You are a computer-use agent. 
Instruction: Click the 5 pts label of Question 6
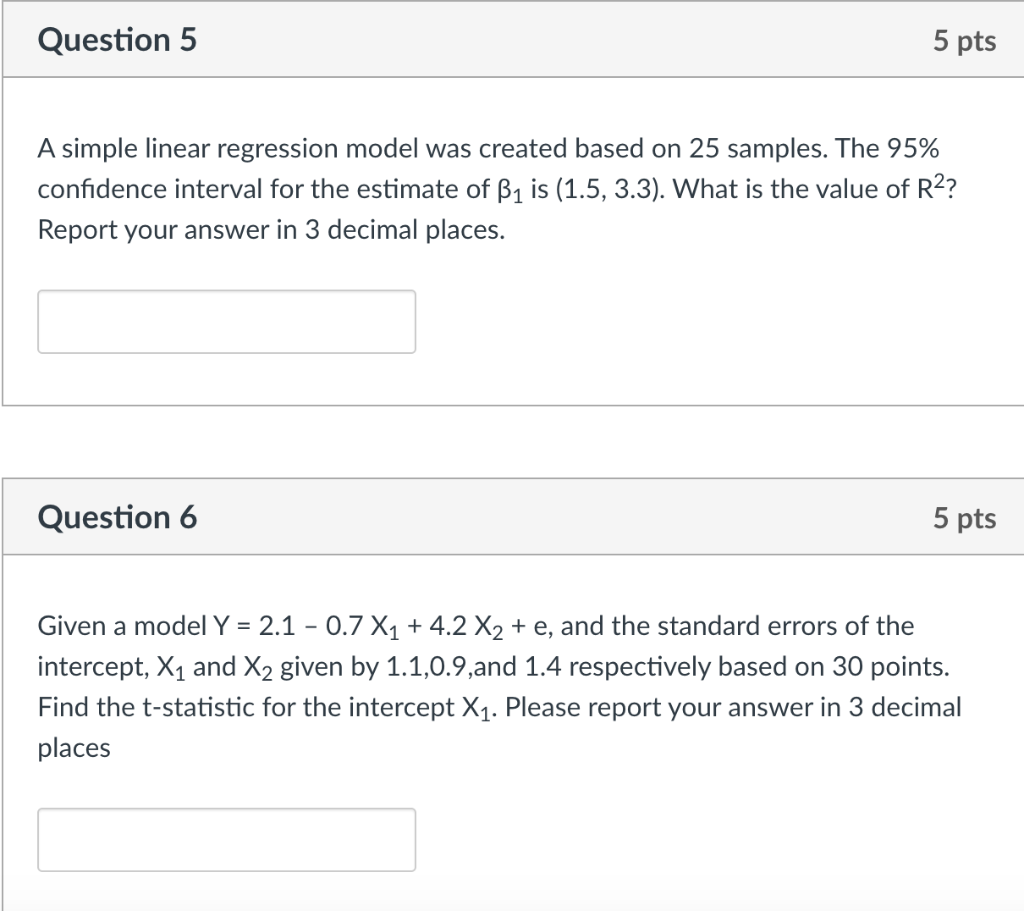[x=965, y=519]
